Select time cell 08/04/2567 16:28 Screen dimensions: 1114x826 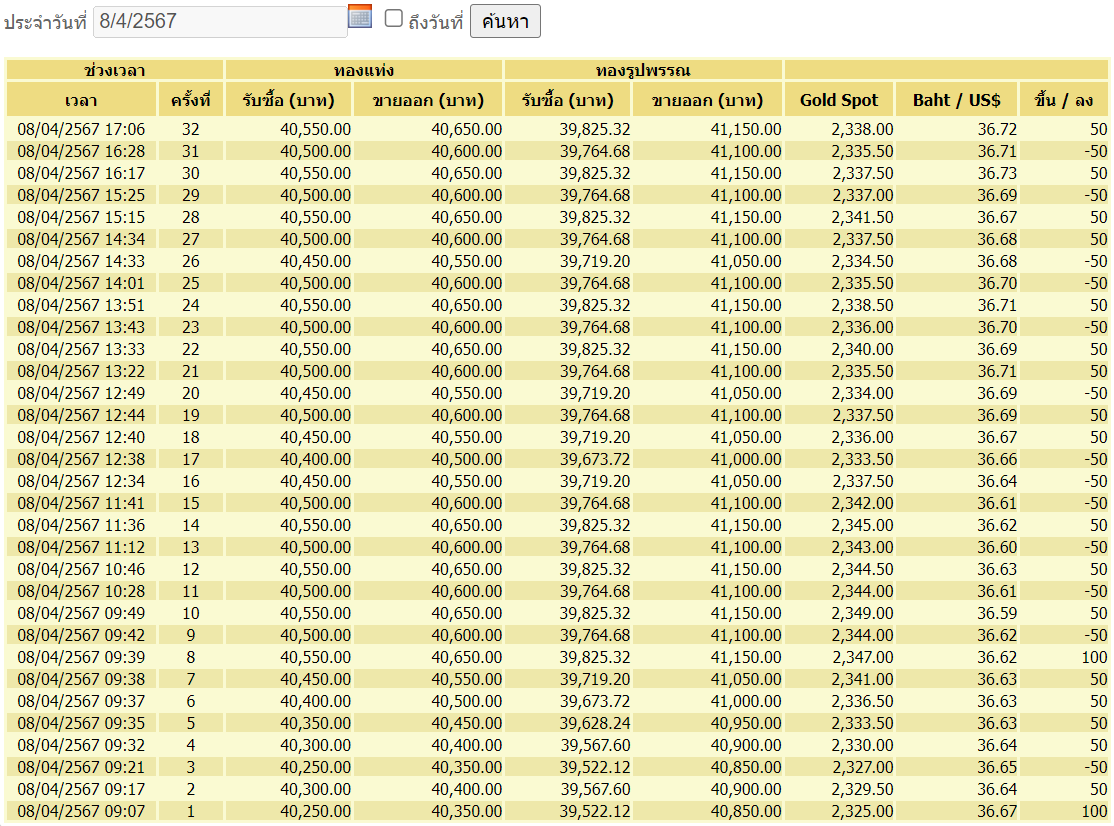click(x=81, y=151)
